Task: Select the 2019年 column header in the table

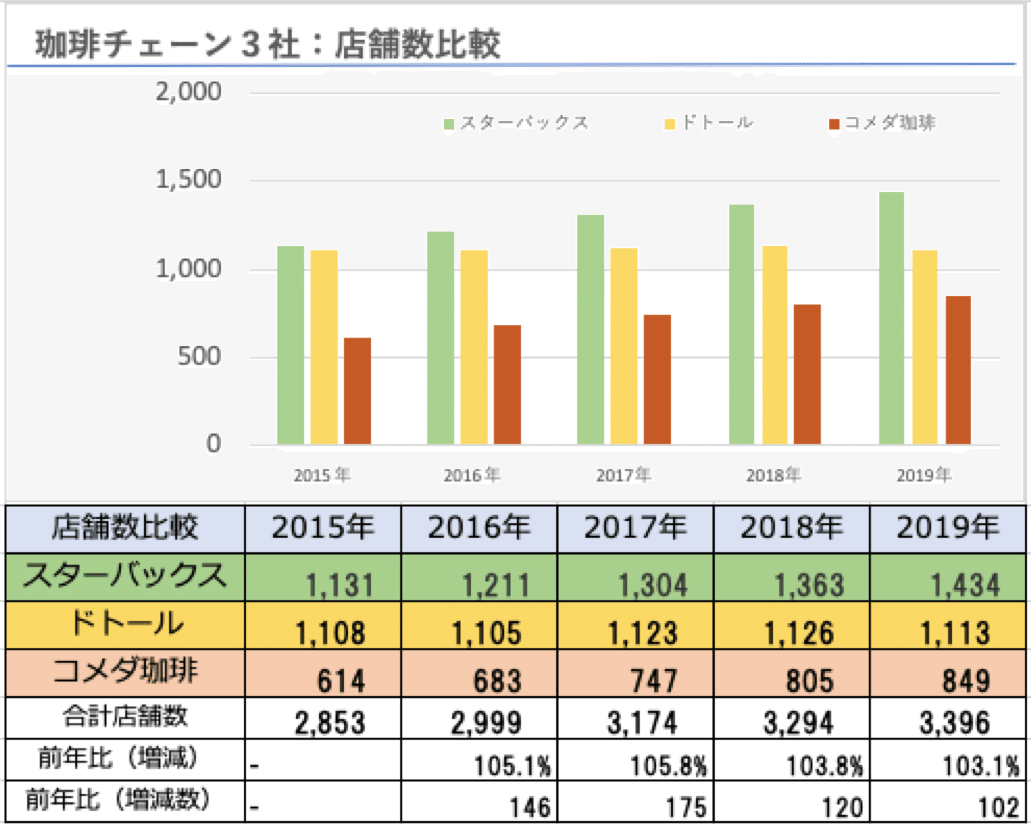Action: [946, 523]
